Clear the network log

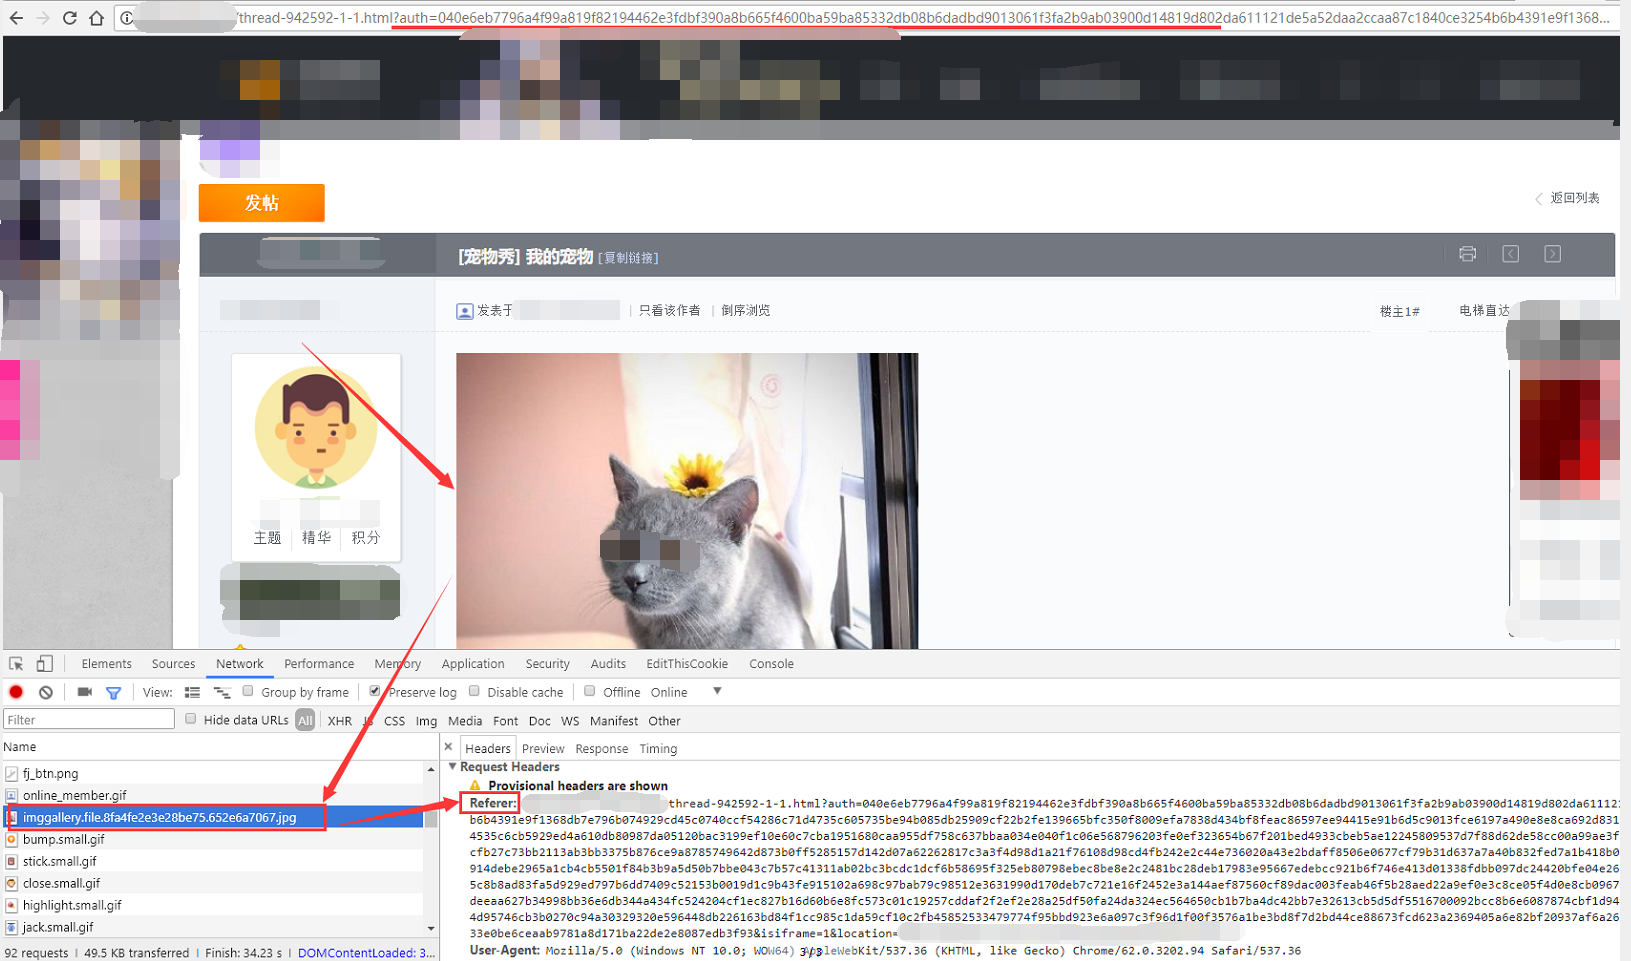(x=46, y=692)
